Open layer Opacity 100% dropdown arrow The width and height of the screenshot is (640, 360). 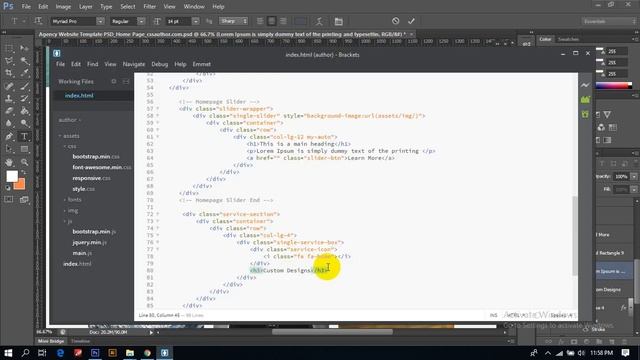(x=634, y=177)
